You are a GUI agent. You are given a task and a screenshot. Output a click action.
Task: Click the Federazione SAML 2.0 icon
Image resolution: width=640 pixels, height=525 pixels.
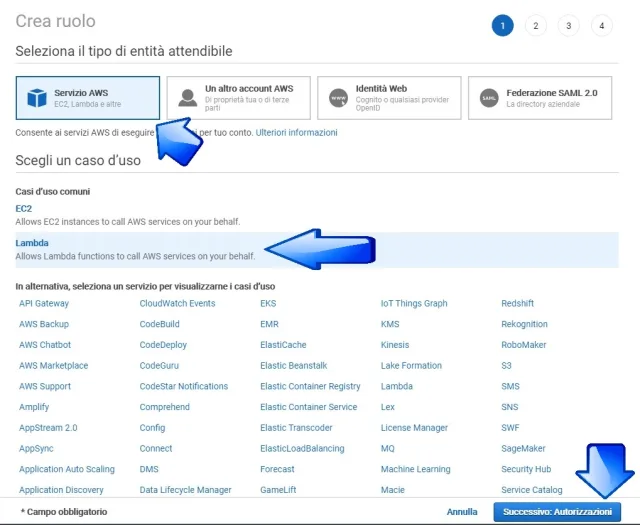pyautogui.click(x=489, y=98)
